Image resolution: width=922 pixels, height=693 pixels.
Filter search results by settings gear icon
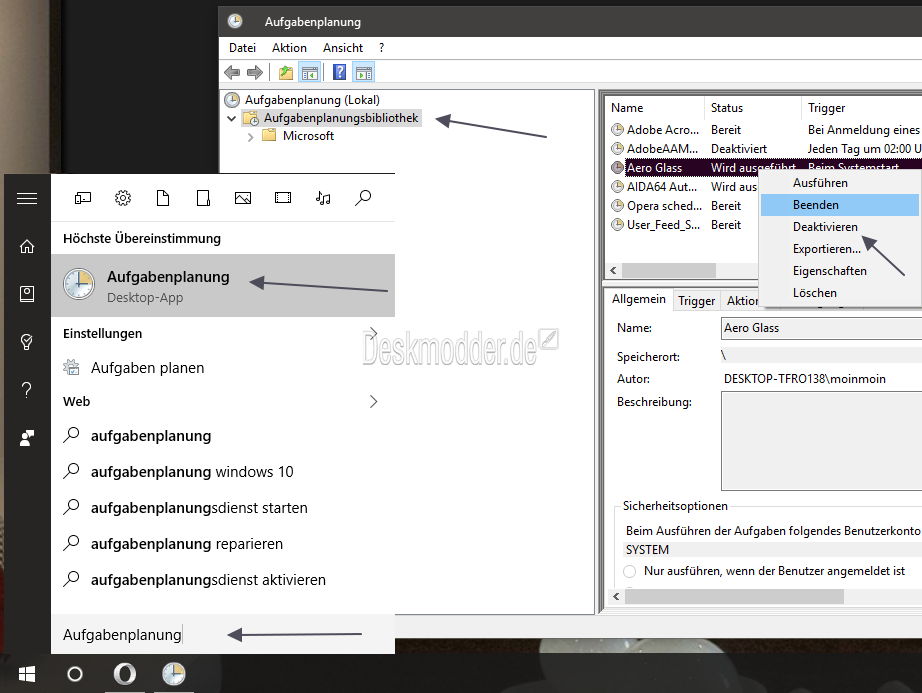pyautogui.click(x=123, y=198)
